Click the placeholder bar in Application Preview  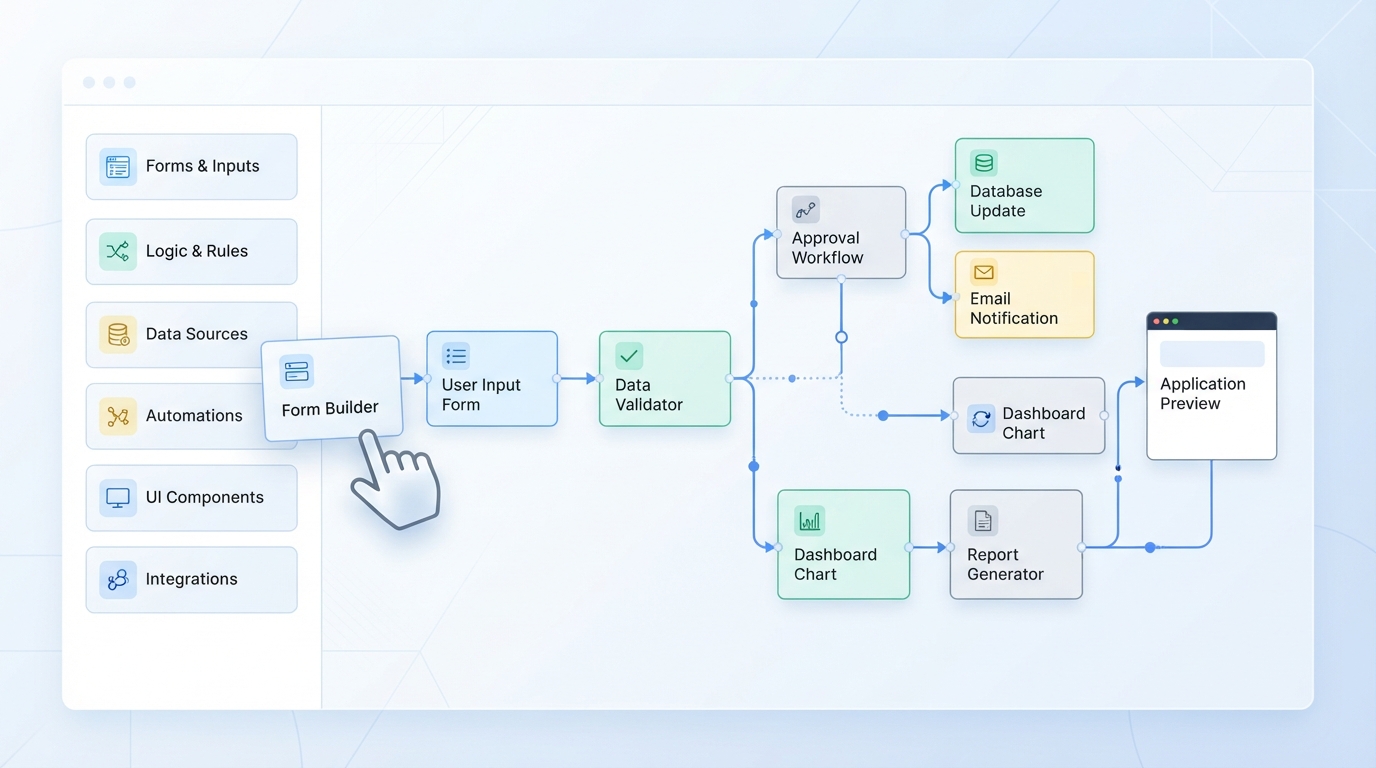click(x=1212, y=354)
